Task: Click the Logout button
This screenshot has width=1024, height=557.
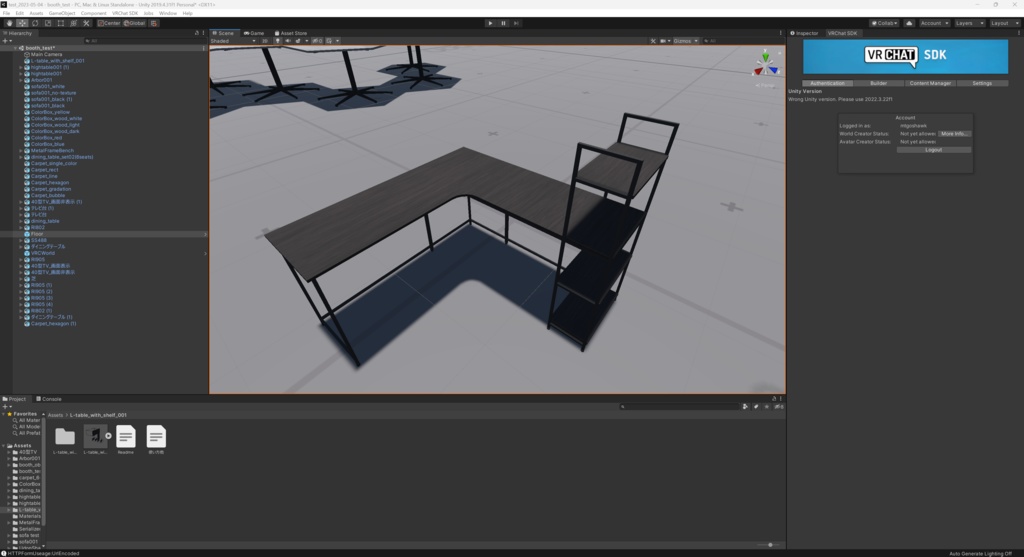Action: [933, 150]
